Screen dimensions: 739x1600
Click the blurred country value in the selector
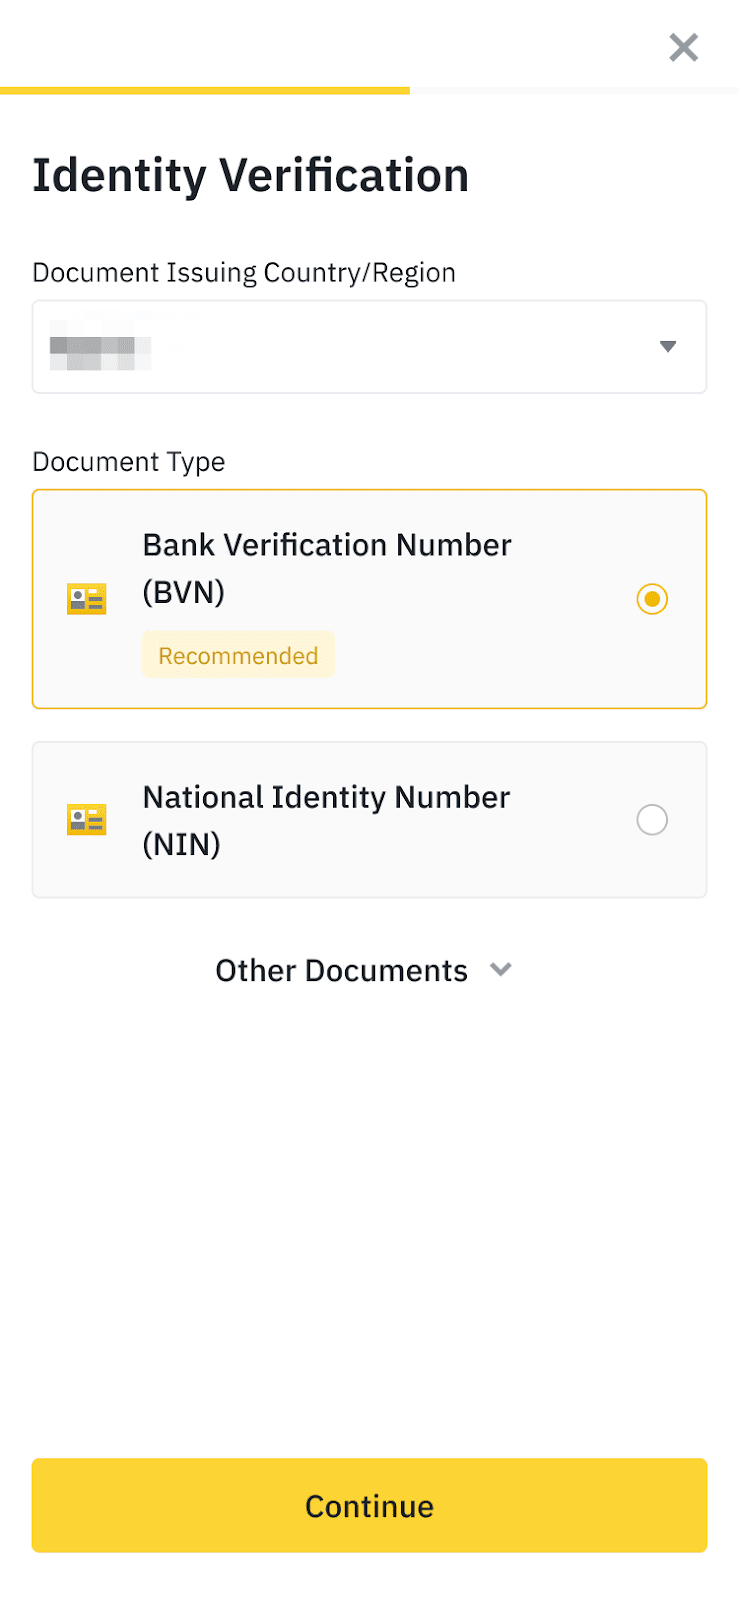[x=100, y=347]
